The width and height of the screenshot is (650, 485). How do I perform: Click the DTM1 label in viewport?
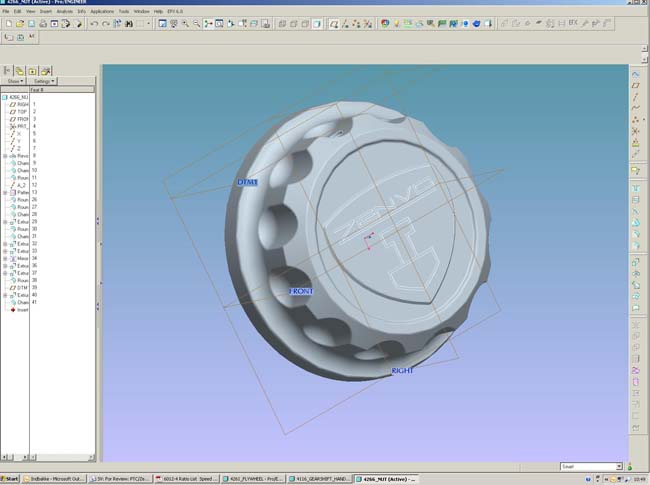point(247,182)
